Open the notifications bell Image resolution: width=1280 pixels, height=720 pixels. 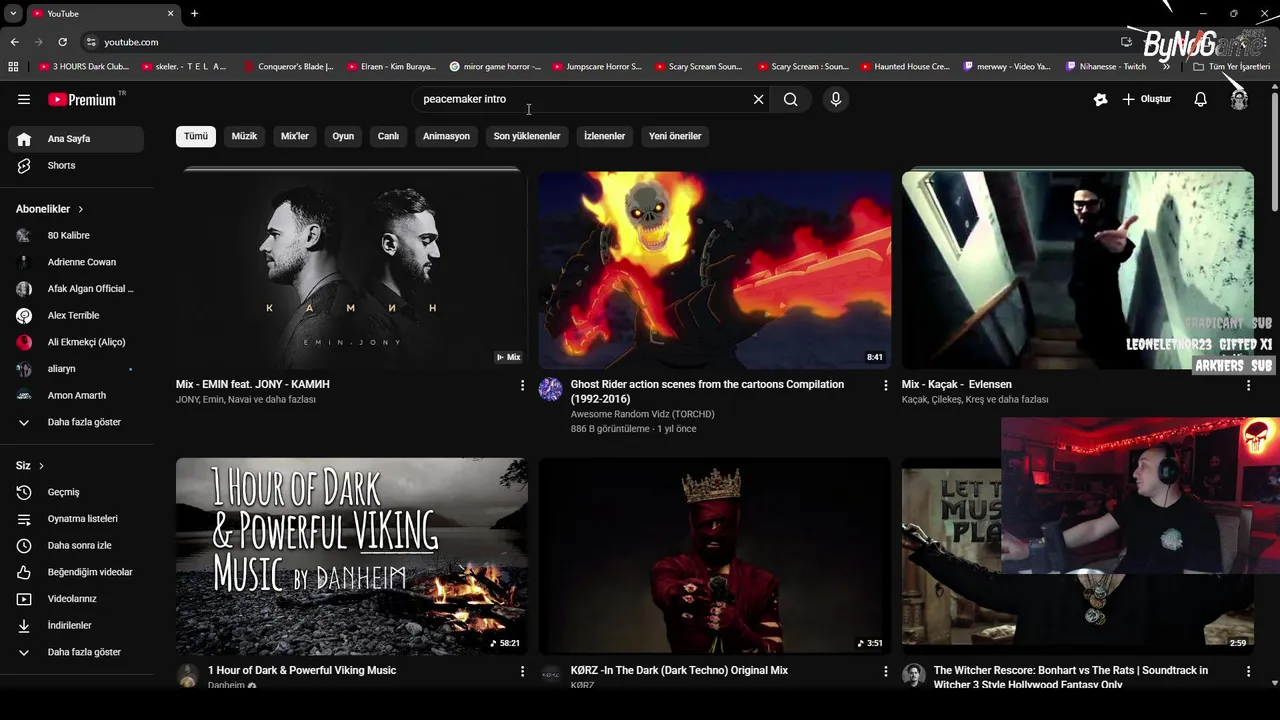[1201, 99]
